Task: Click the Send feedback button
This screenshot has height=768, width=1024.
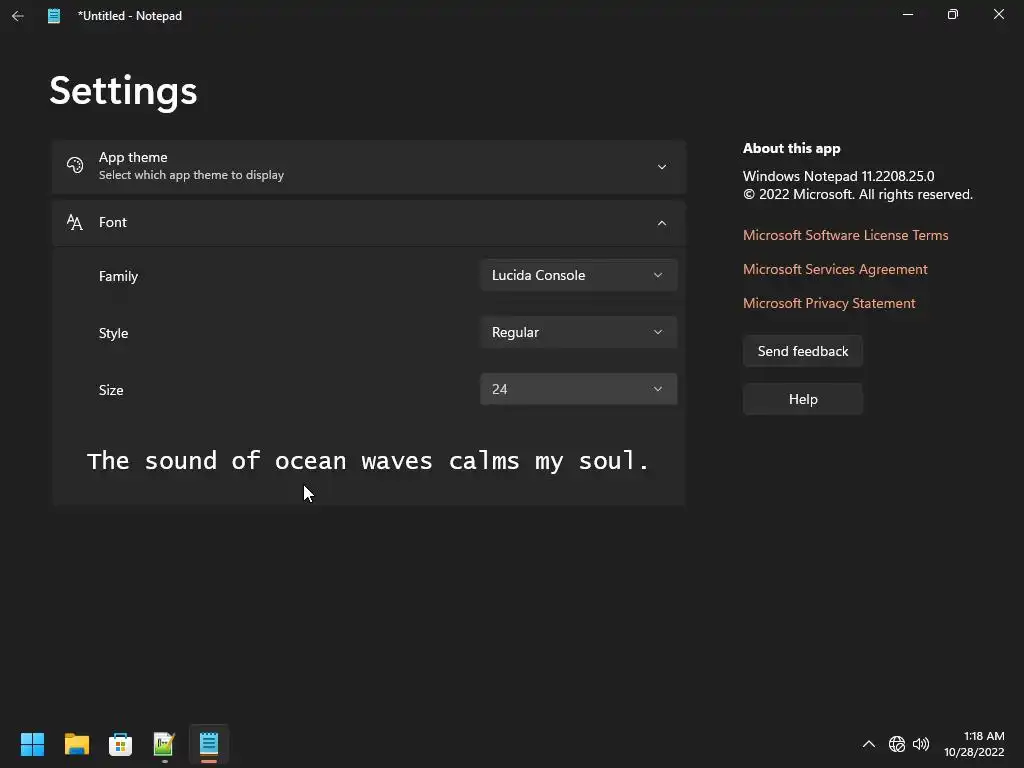Action: pyautogui.click(x=803, y=351)
